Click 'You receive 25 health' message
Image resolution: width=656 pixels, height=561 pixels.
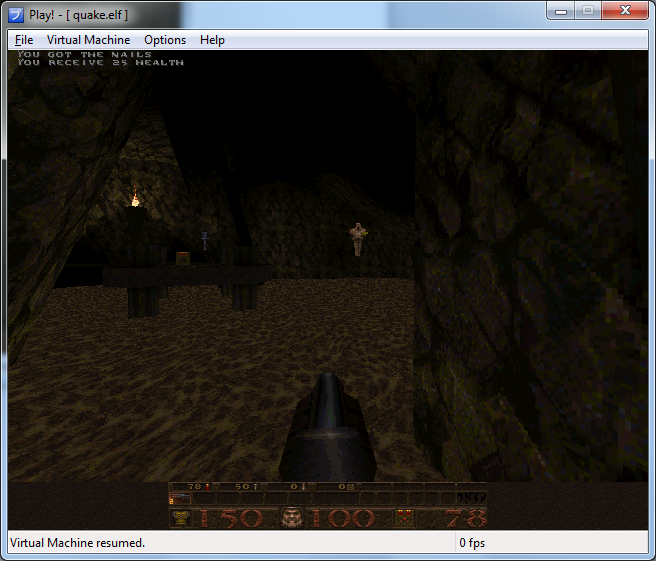point(100,62)
